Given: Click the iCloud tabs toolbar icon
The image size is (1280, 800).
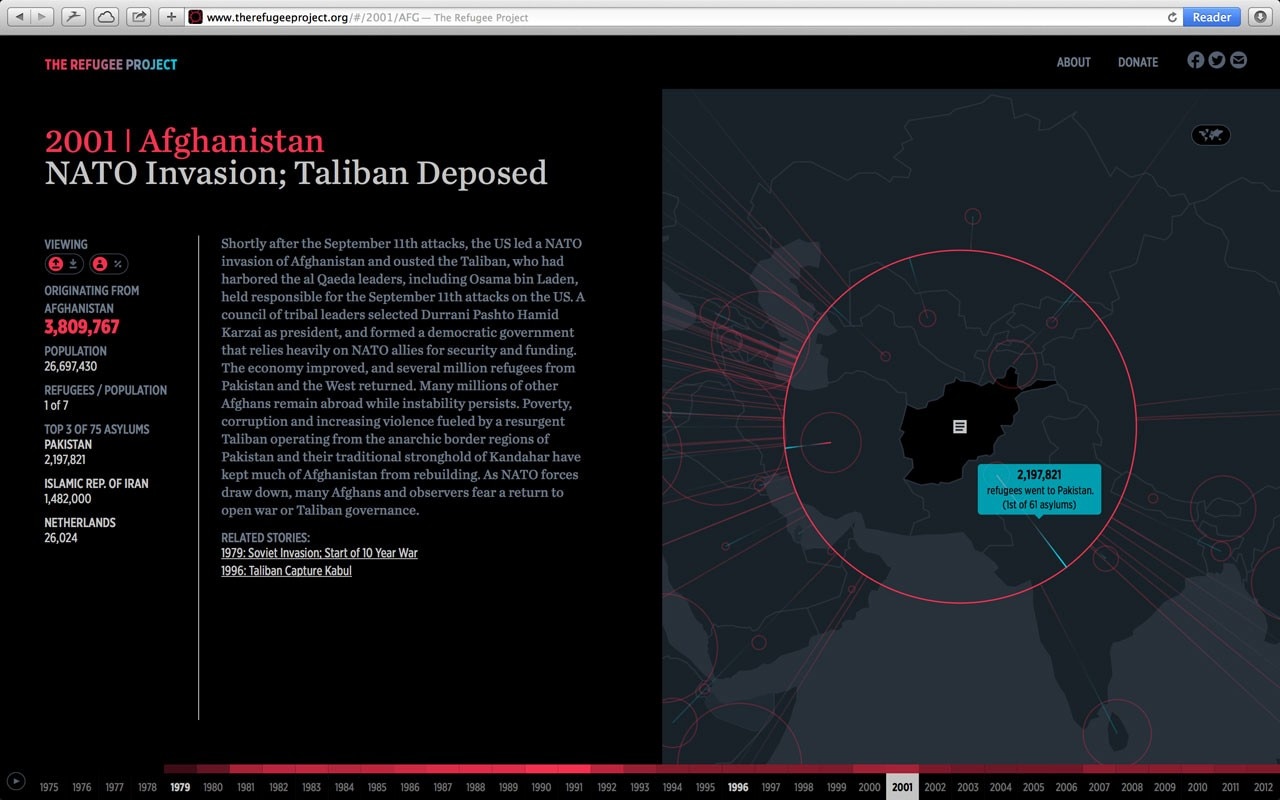Looking at the screenshot, I should click(105, 17).
